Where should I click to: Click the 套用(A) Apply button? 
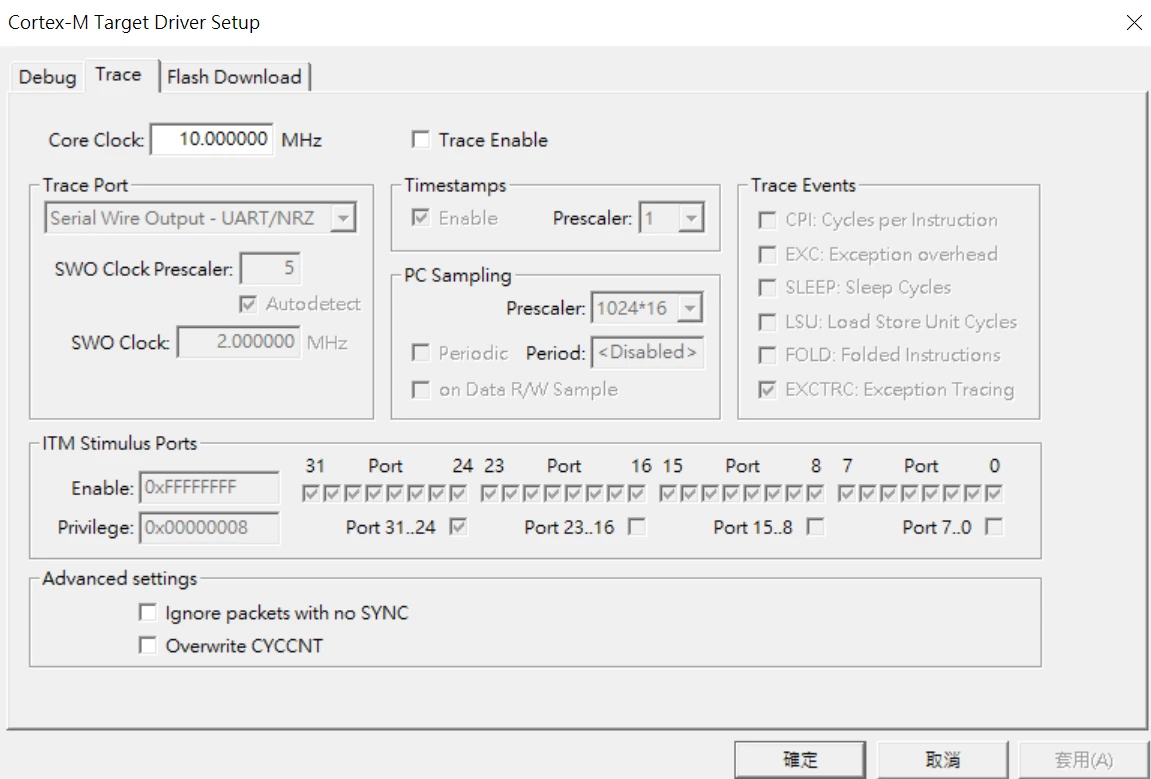click(x=1083, y=759)
